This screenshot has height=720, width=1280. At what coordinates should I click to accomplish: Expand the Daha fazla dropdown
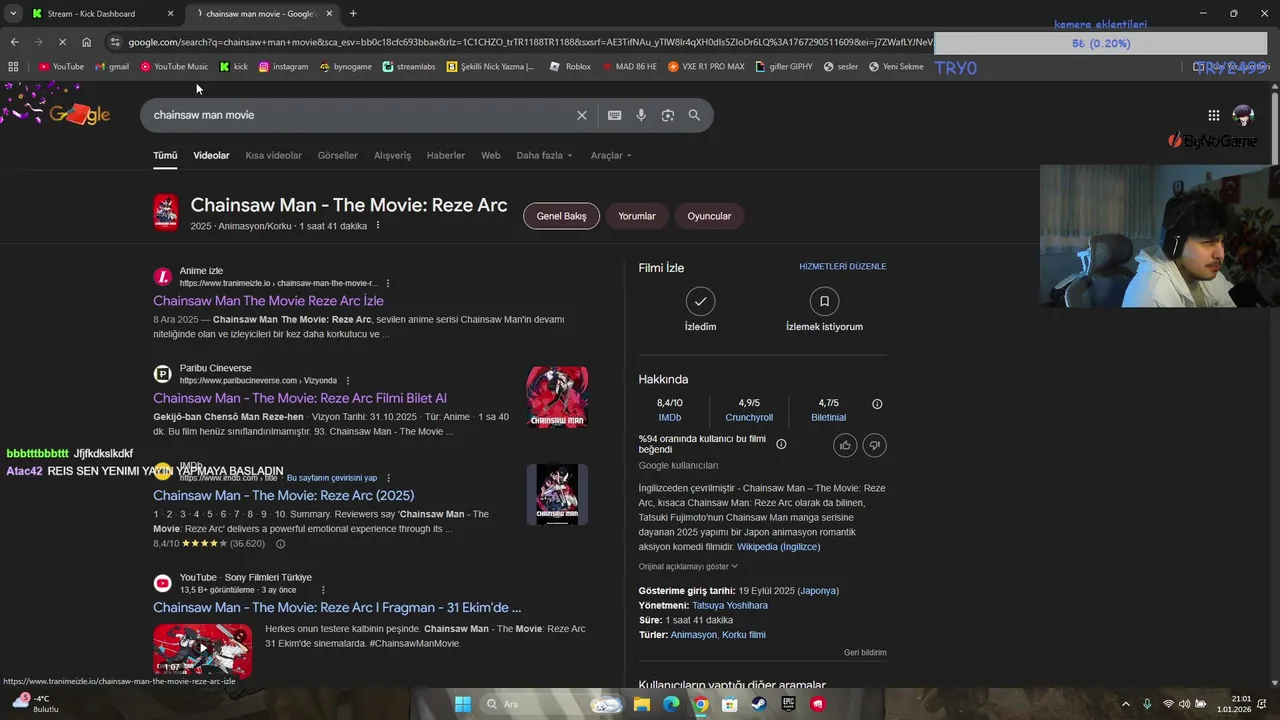point(544,155)
